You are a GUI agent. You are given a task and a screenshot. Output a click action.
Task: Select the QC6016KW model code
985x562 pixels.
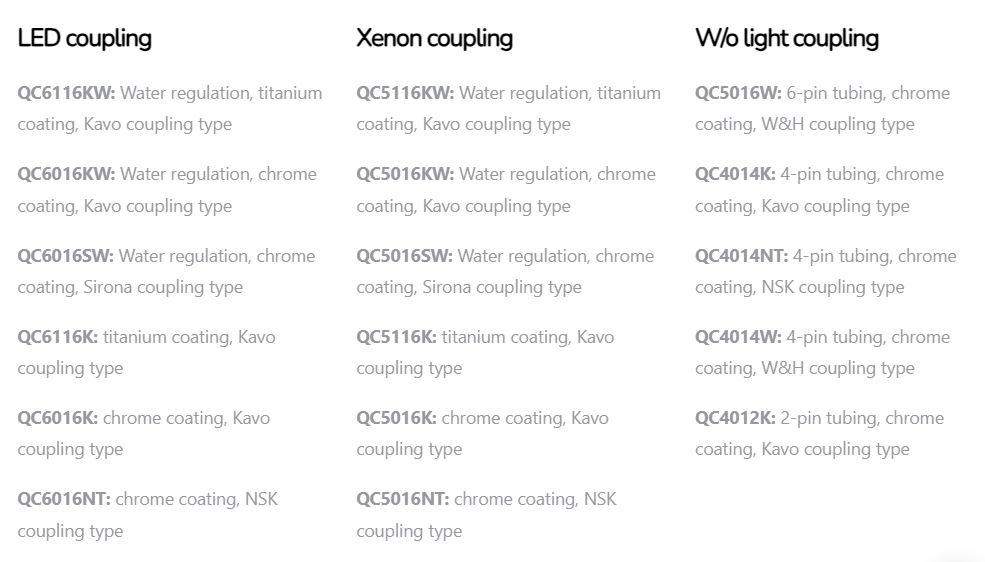pos(66,174)
